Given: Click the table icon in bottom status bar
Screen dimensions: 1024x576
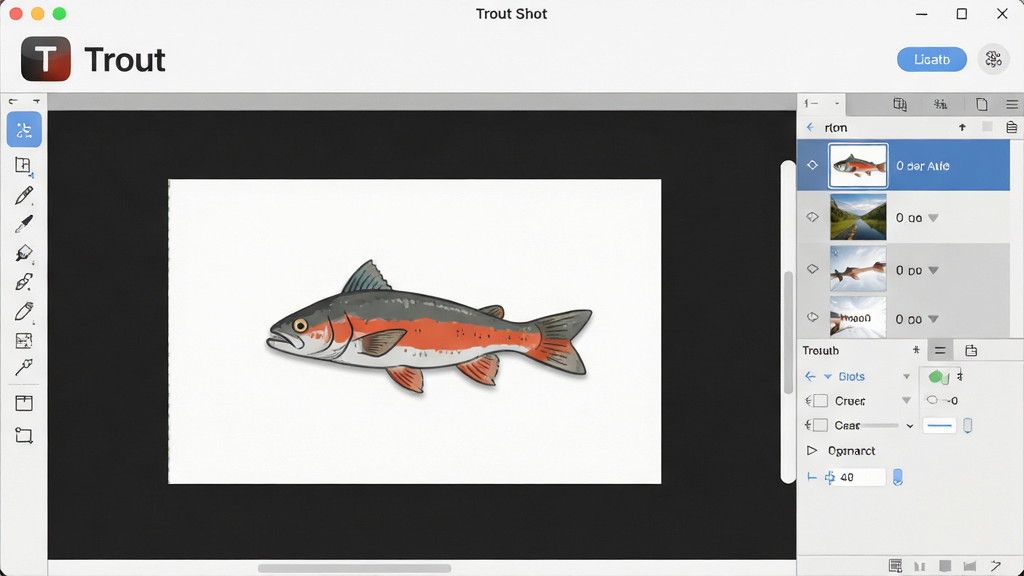Looking at the screenshot, I should pos(895,566).
